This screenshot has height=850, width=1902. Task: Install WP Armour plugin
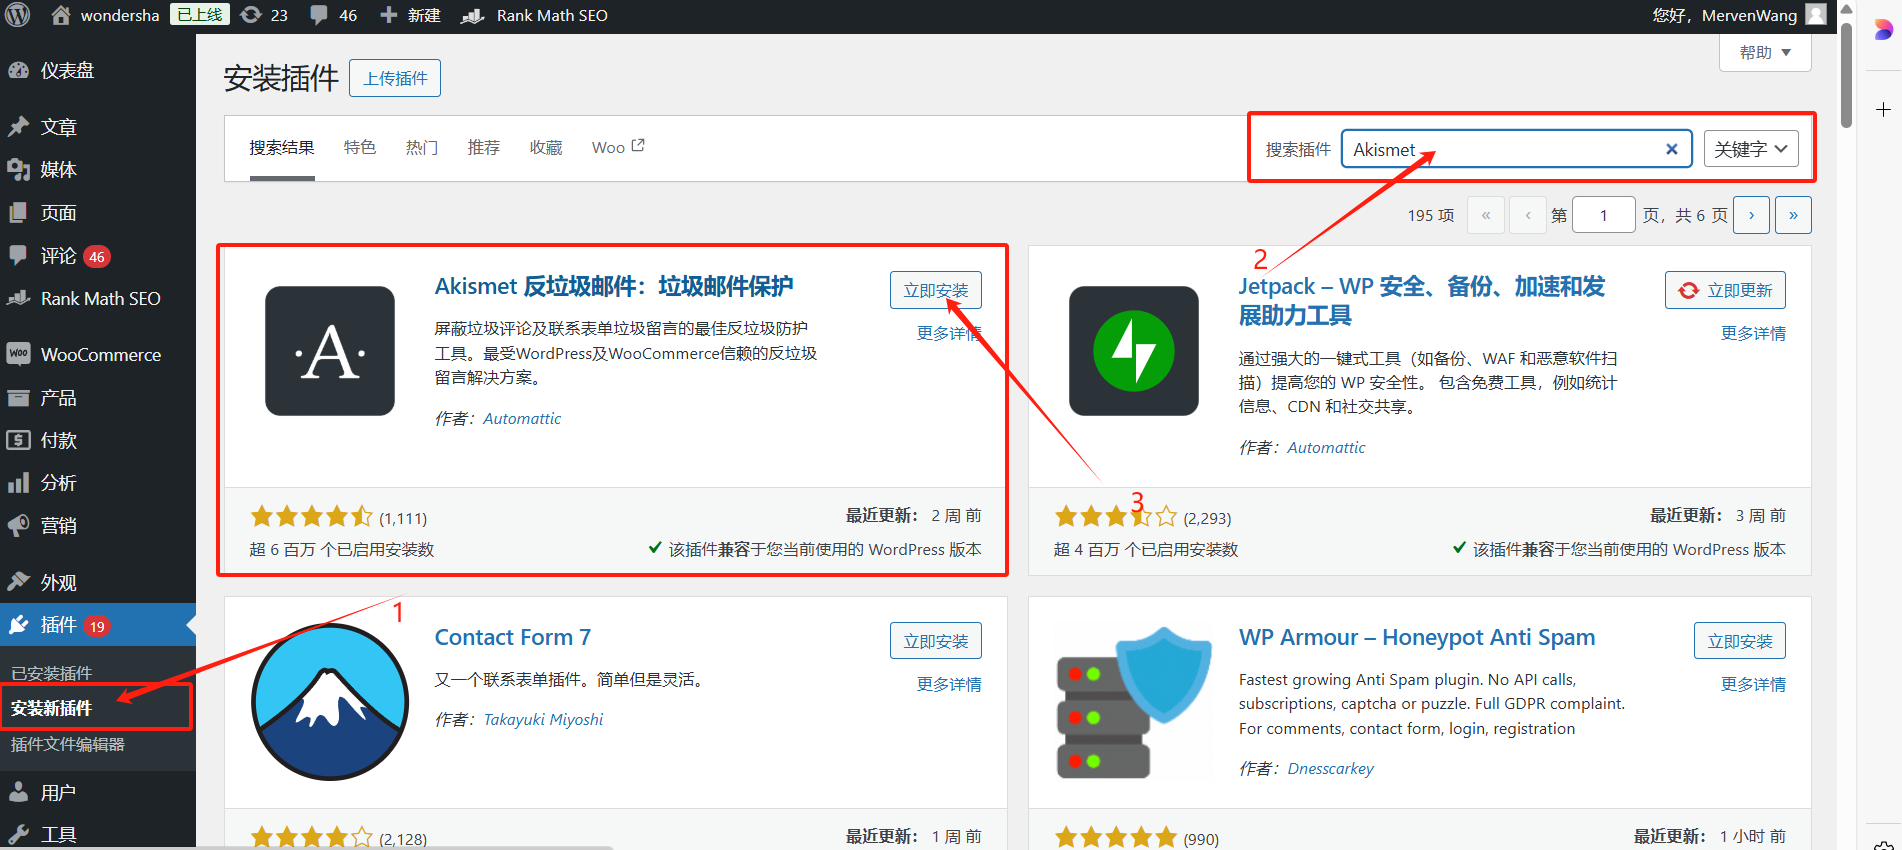click(1740, 641)
